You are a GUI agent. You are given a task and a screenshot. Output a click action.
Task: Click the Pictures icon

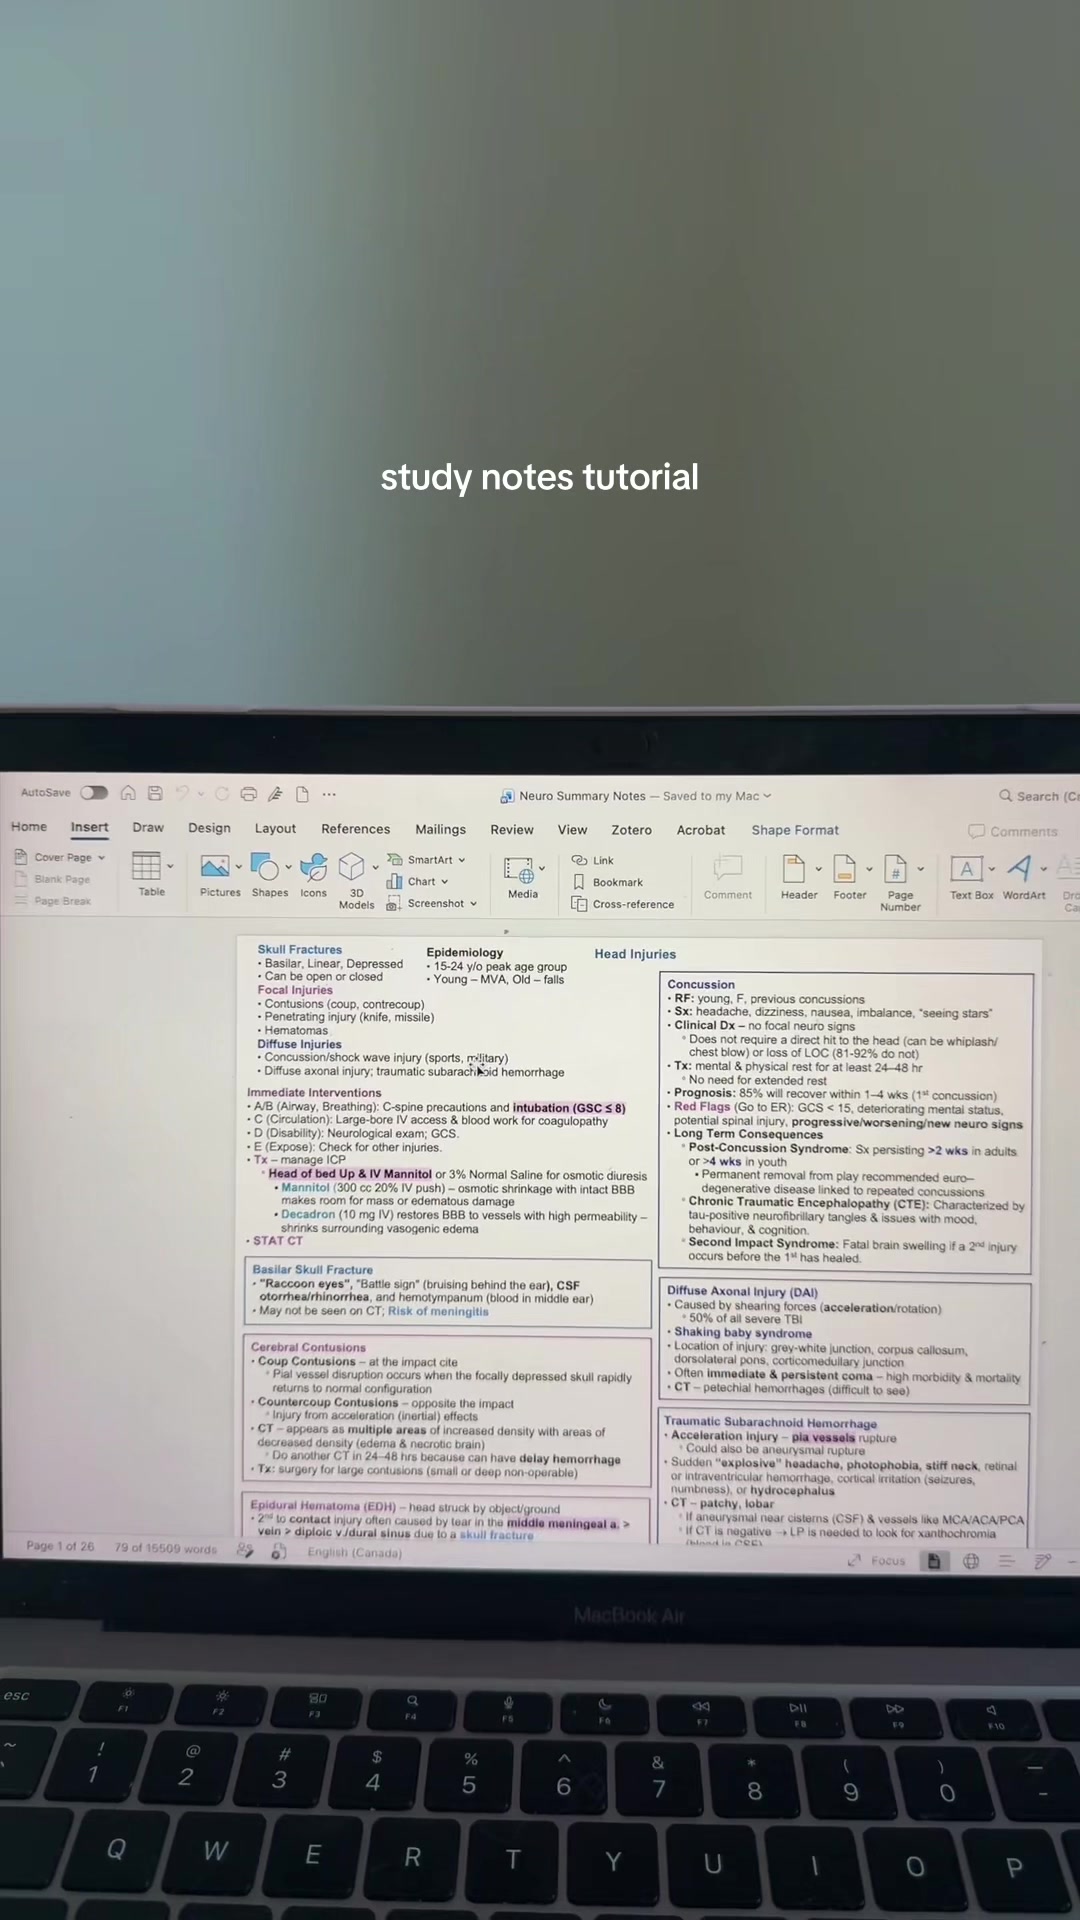[215, 866]
